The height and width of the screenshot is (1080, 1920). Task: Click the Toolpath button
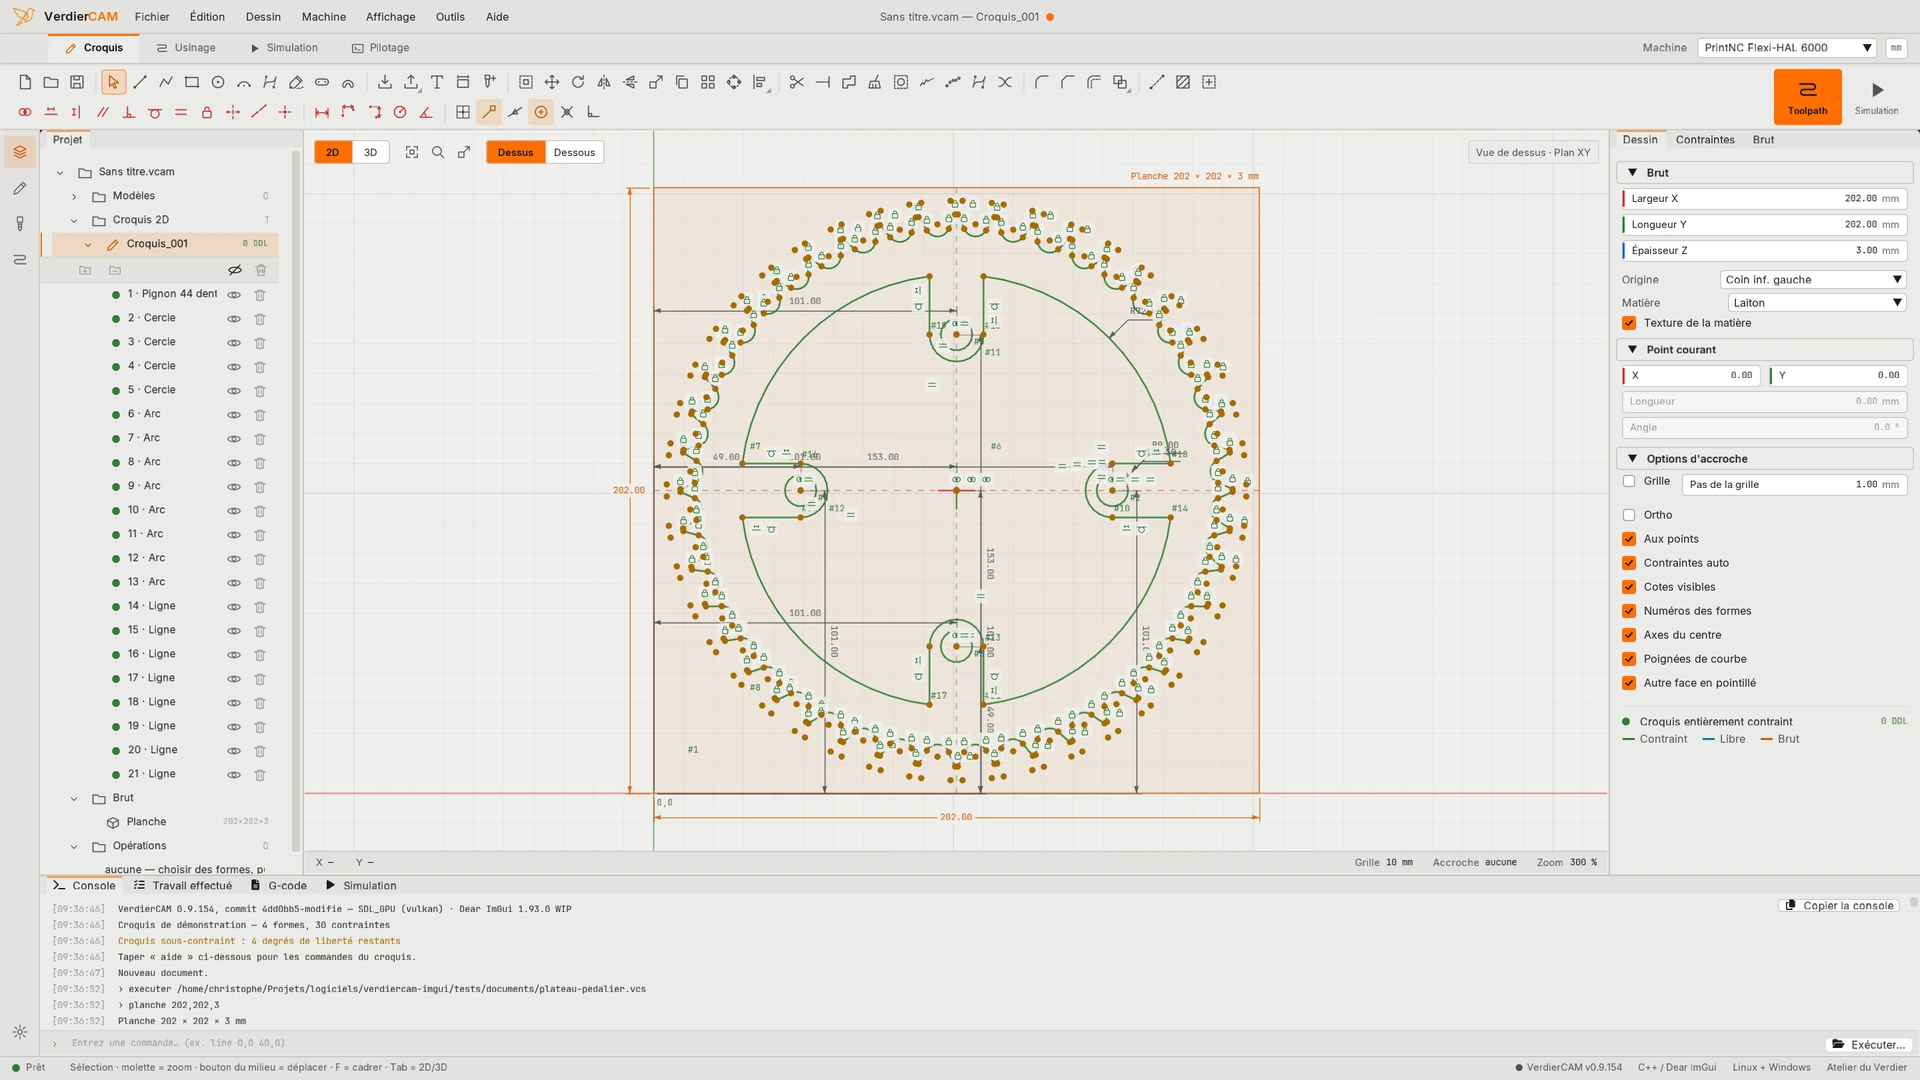[1807, 97]
